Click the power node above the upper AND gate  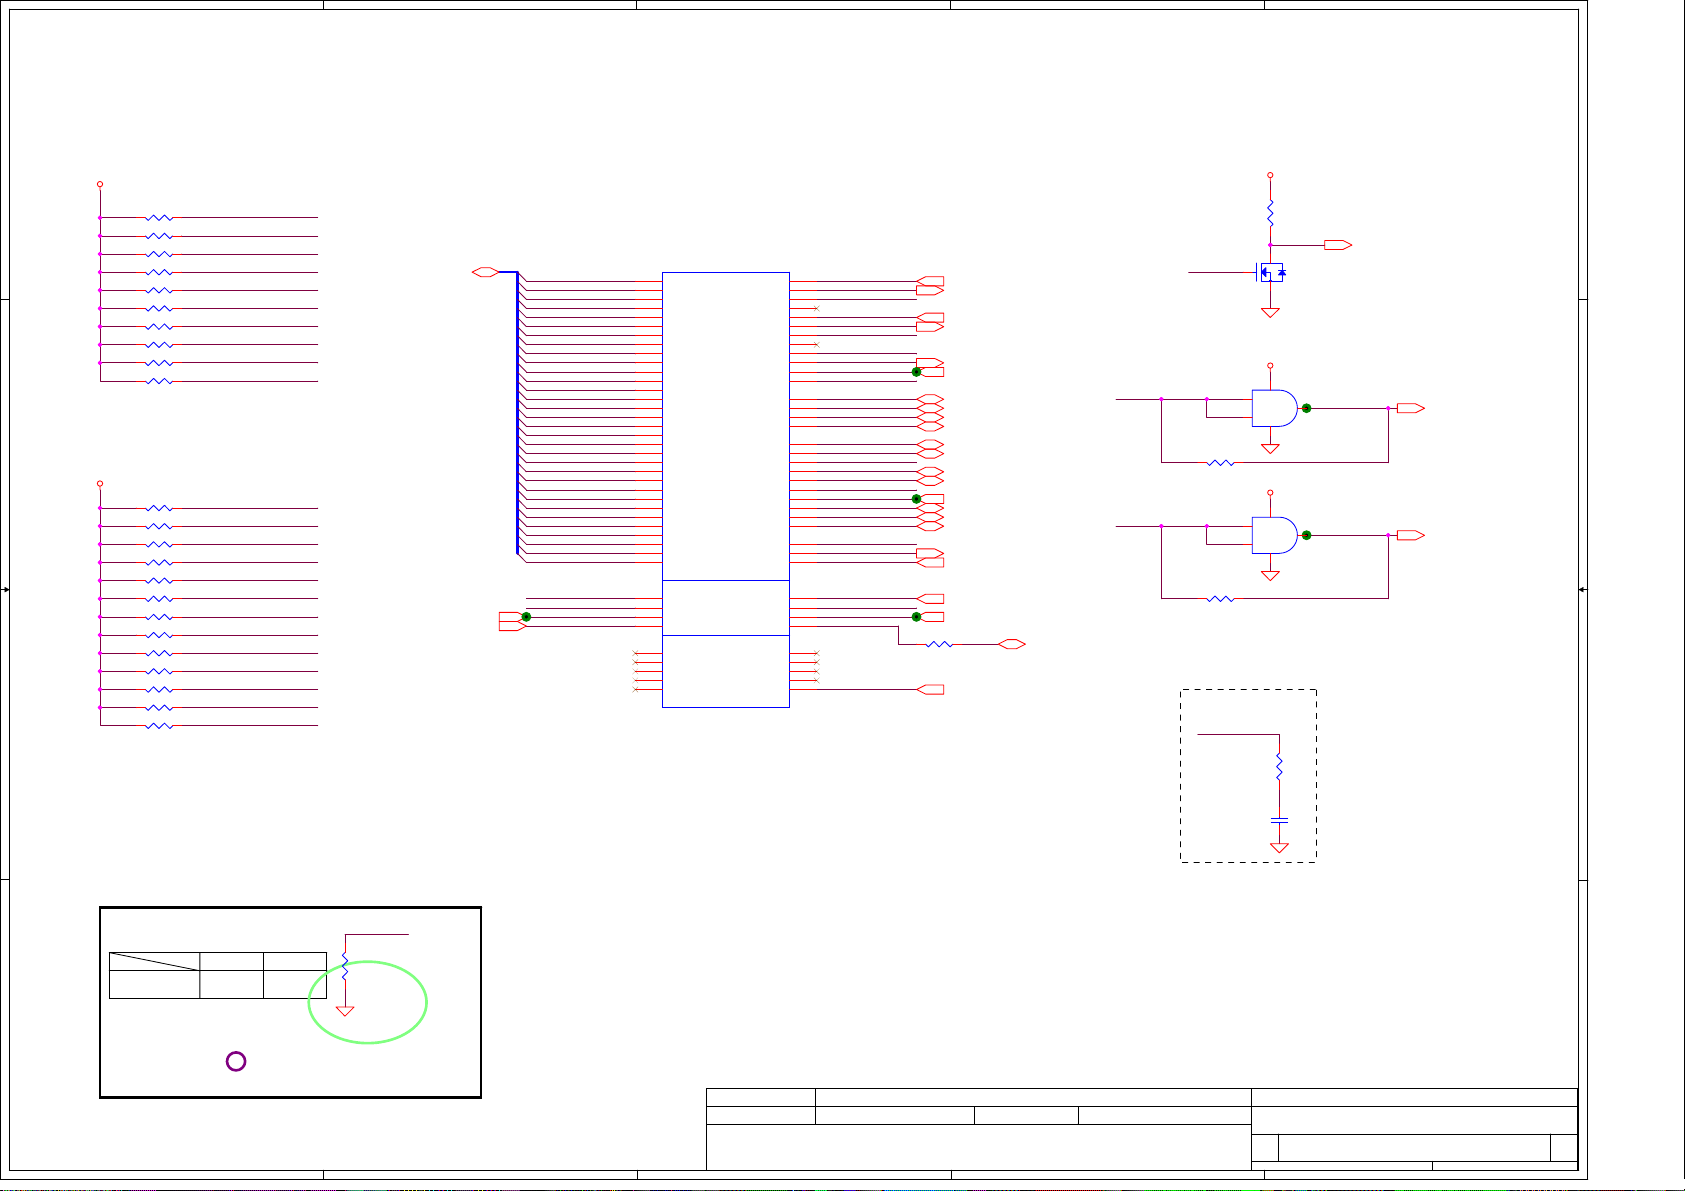[1270, 366]
